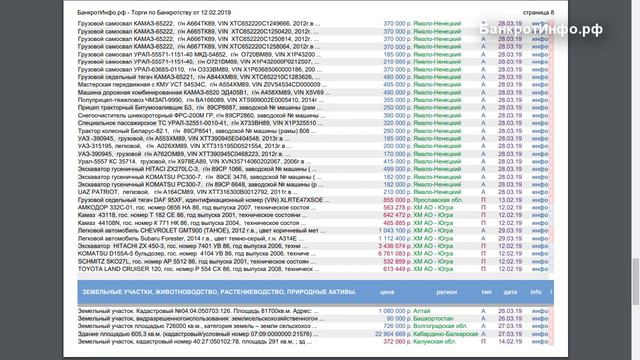Click the Башкортостан region cell
This screenshot has height=360, width=640.
tap(433, 318)
